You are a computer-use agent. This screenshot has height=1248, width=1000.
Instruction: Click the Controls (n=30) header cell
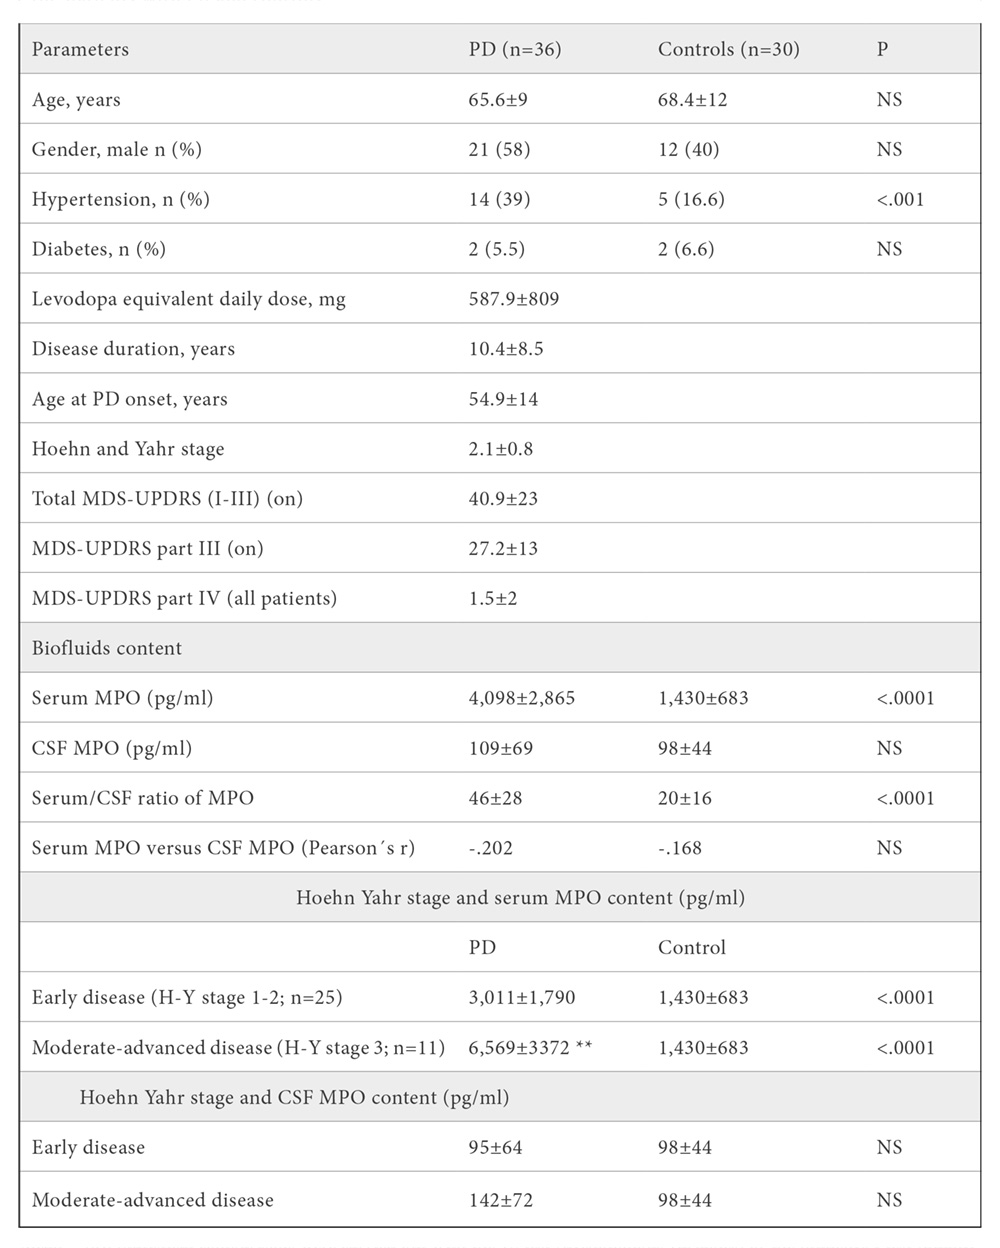point(729,49)
